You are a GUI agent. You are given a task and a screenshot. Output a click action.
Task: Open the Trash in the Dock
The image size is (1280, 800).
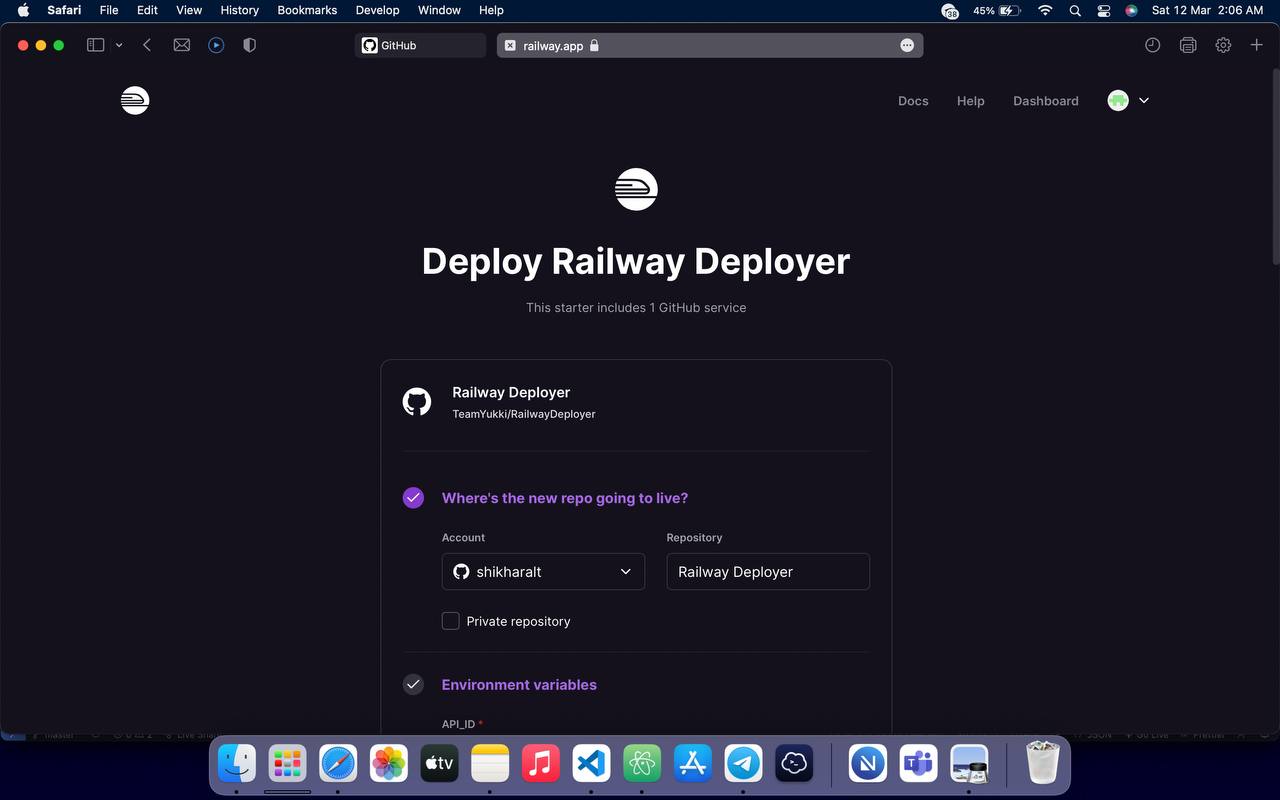point(1043,765)
